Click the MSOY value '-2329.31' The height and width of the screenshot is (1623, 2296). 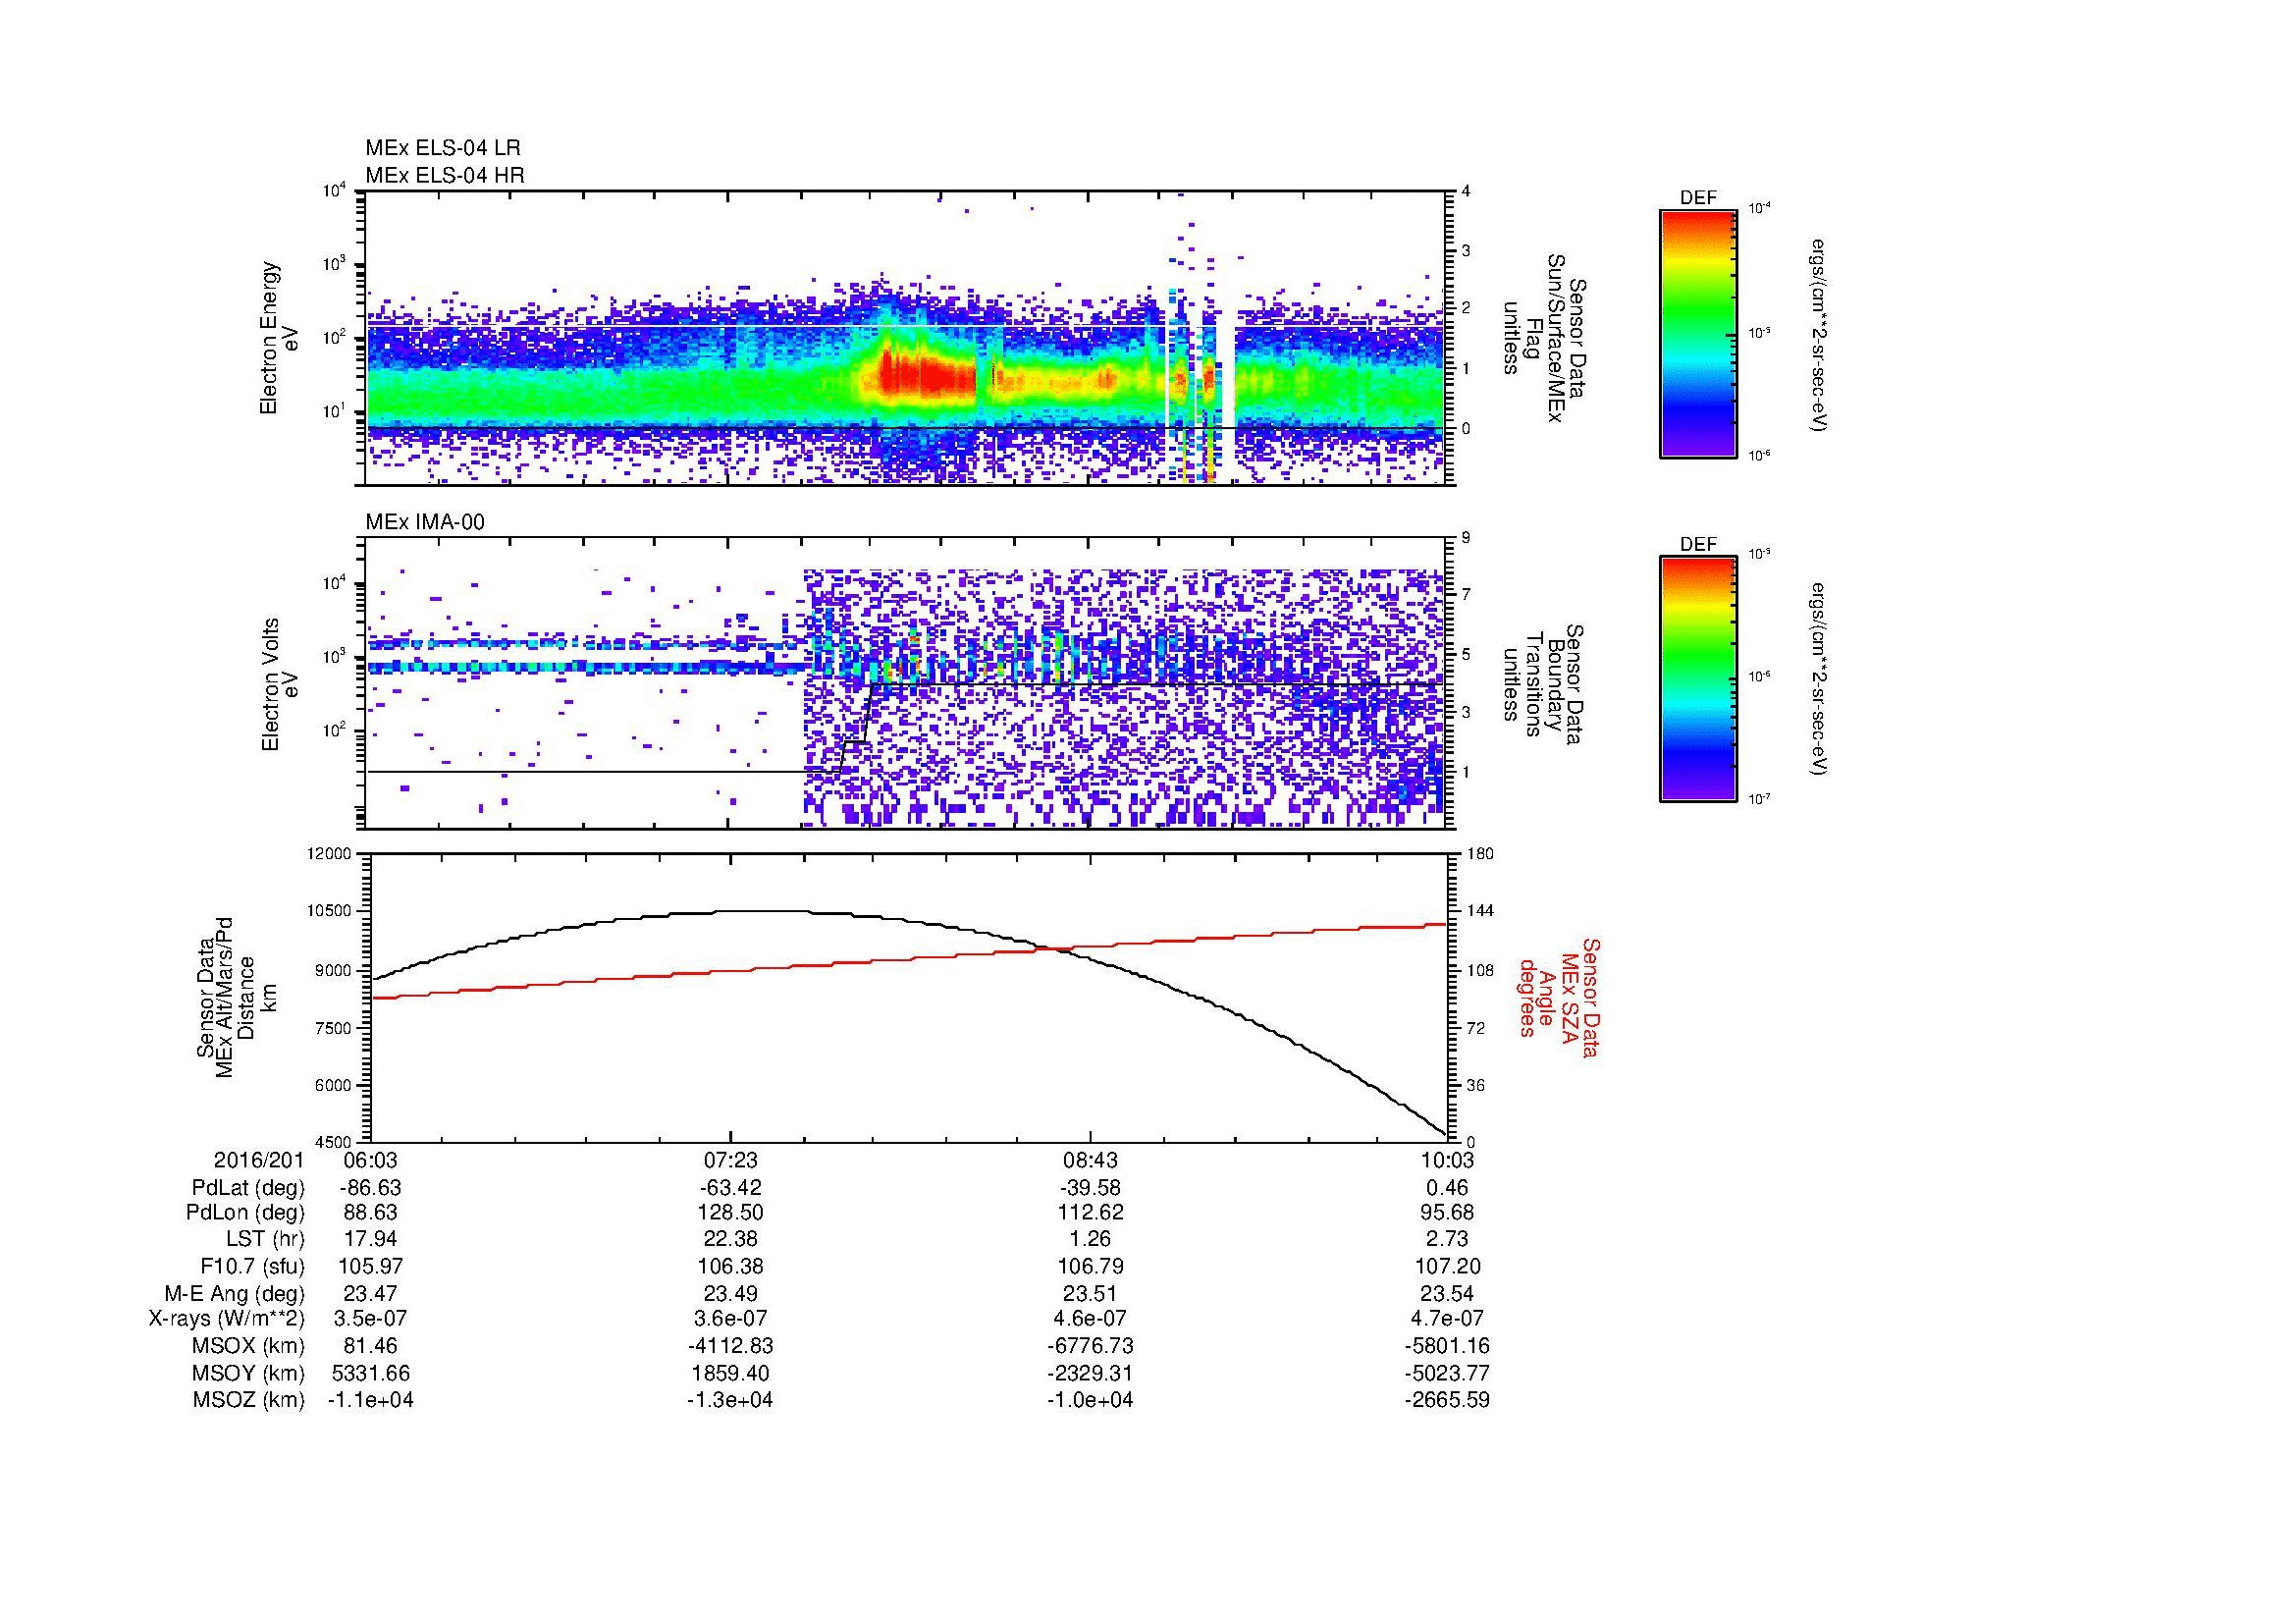pyautogui.click(x=1089, y=1373)
